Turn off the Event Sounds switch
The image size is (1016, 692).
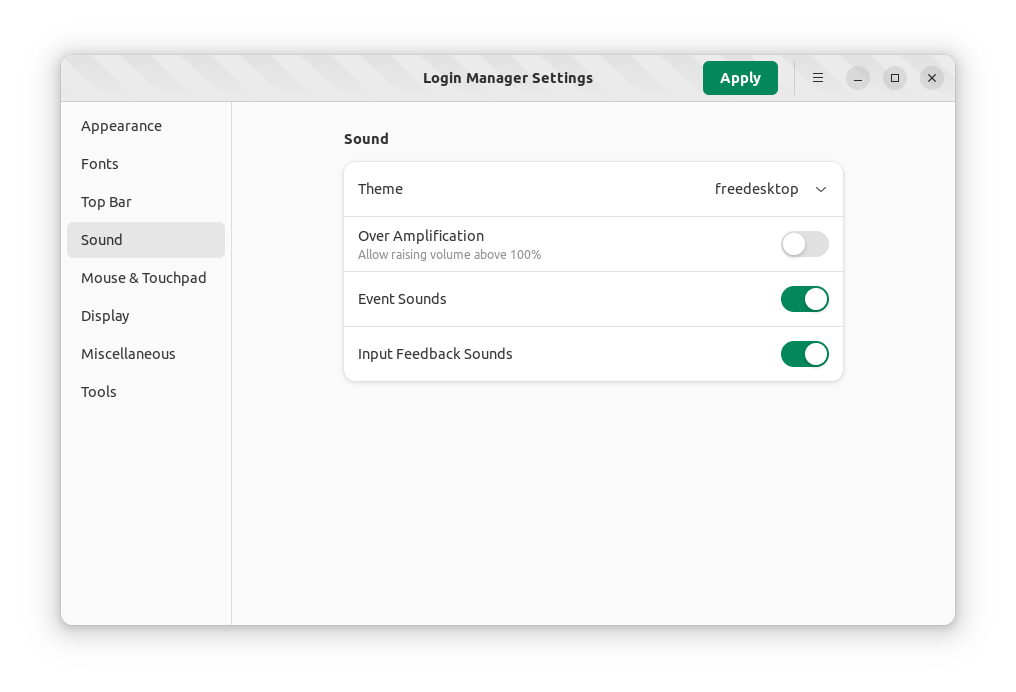pos(804,299)
